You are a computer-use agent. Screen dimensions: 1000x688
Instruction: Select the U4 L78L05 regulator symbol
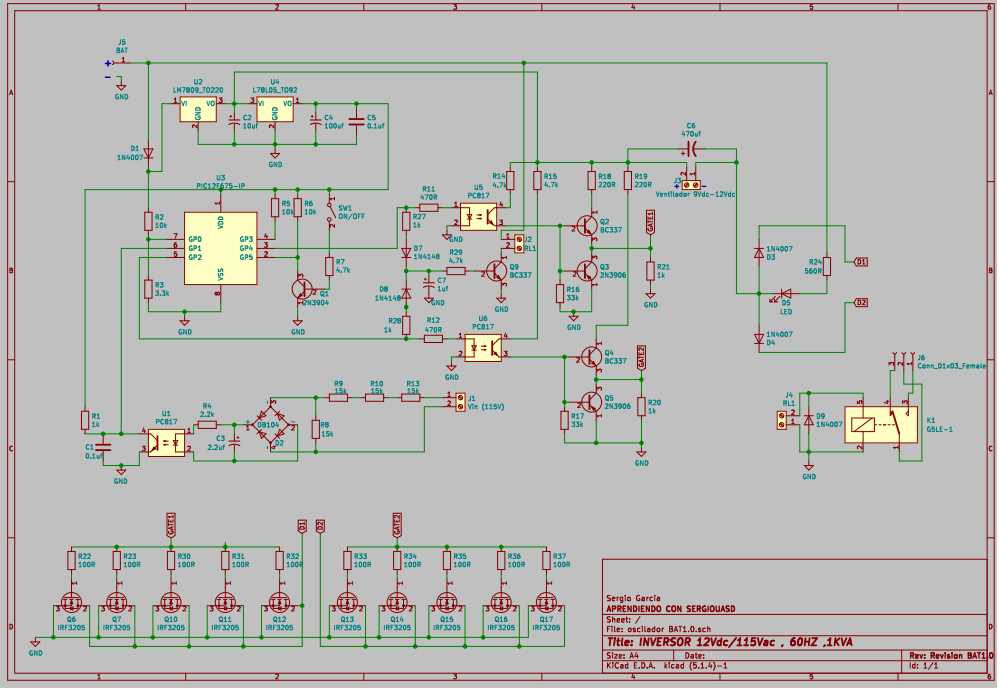(275, 110)
